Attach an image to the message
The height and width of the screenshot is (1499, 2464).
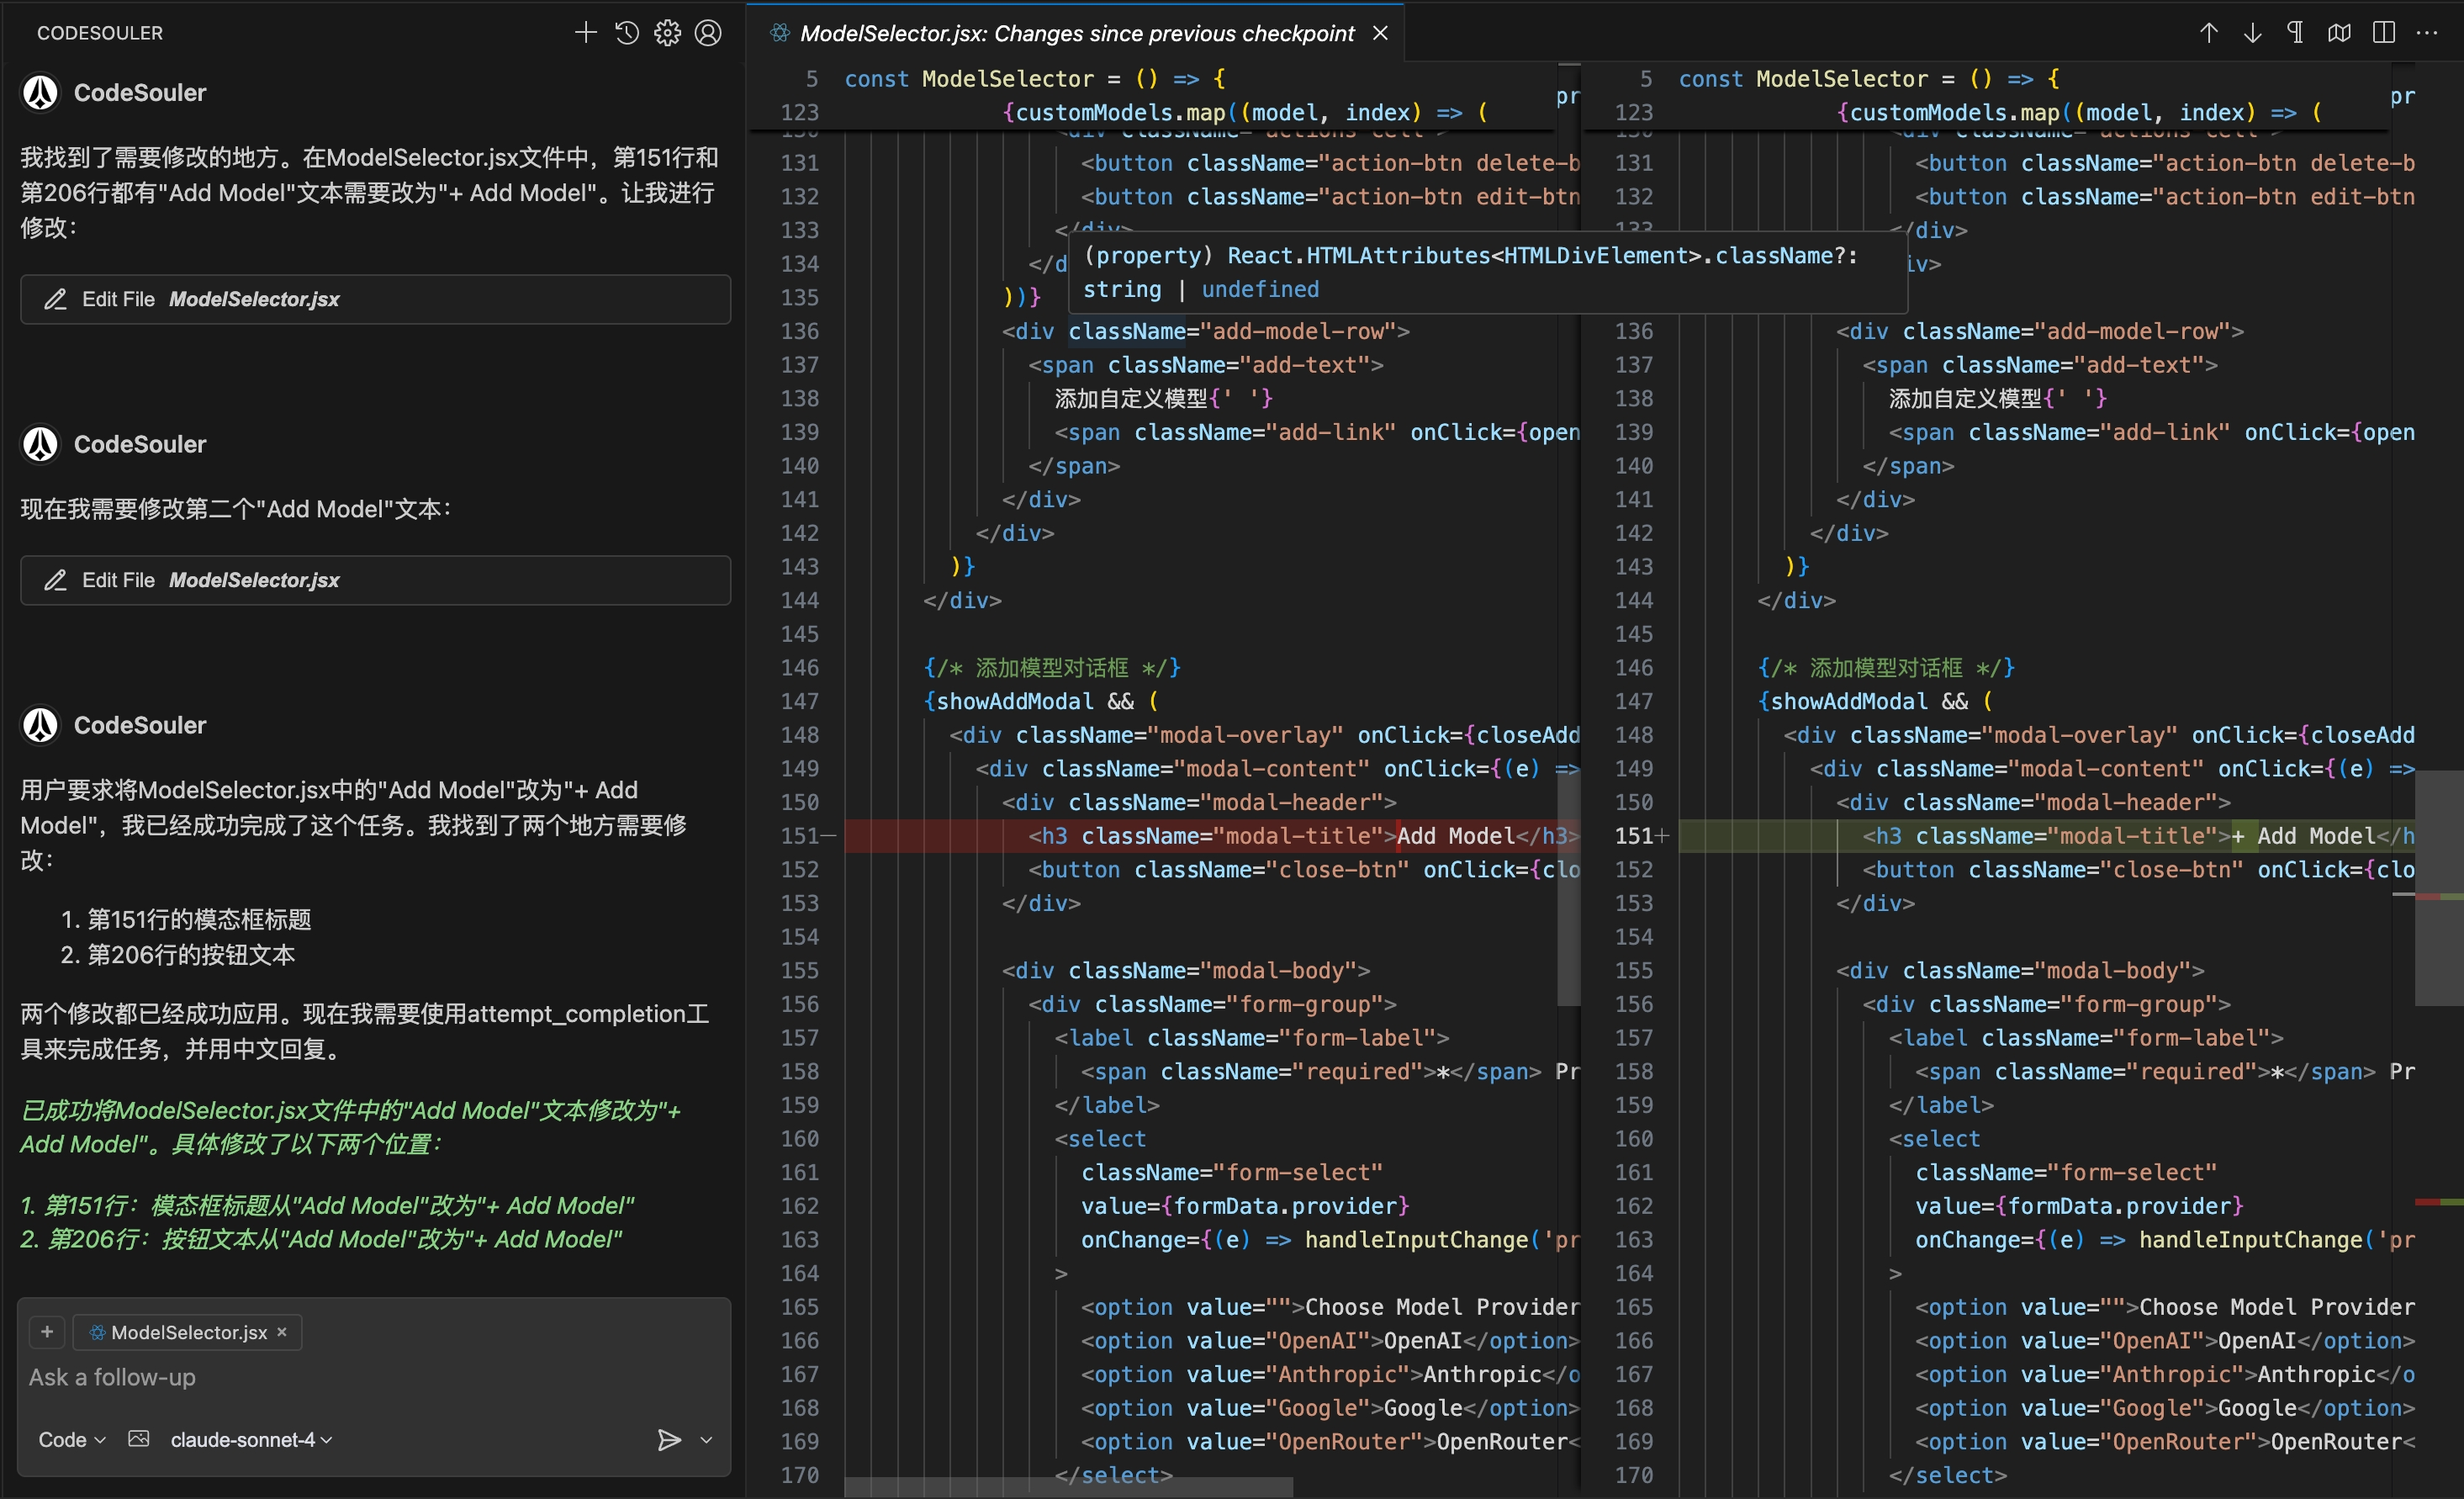tap(139, 1439)
